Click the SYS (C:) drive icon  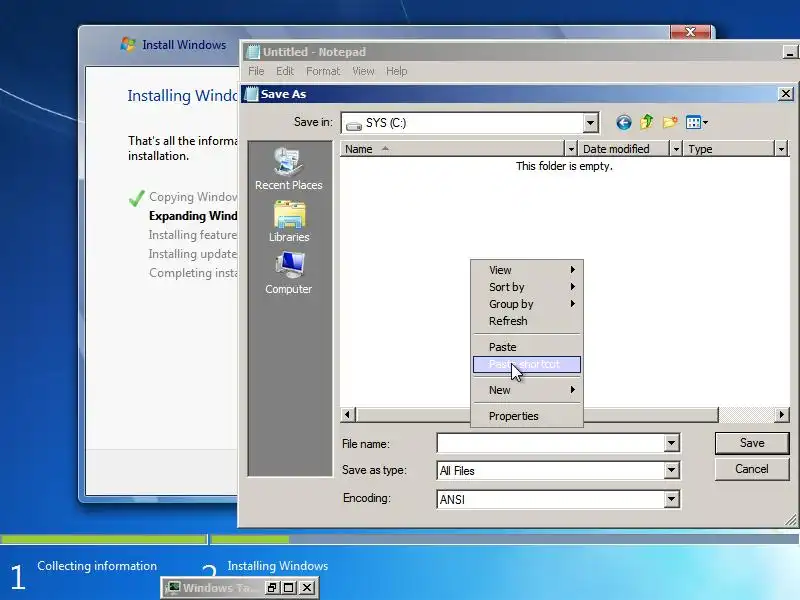coord(354,124)
